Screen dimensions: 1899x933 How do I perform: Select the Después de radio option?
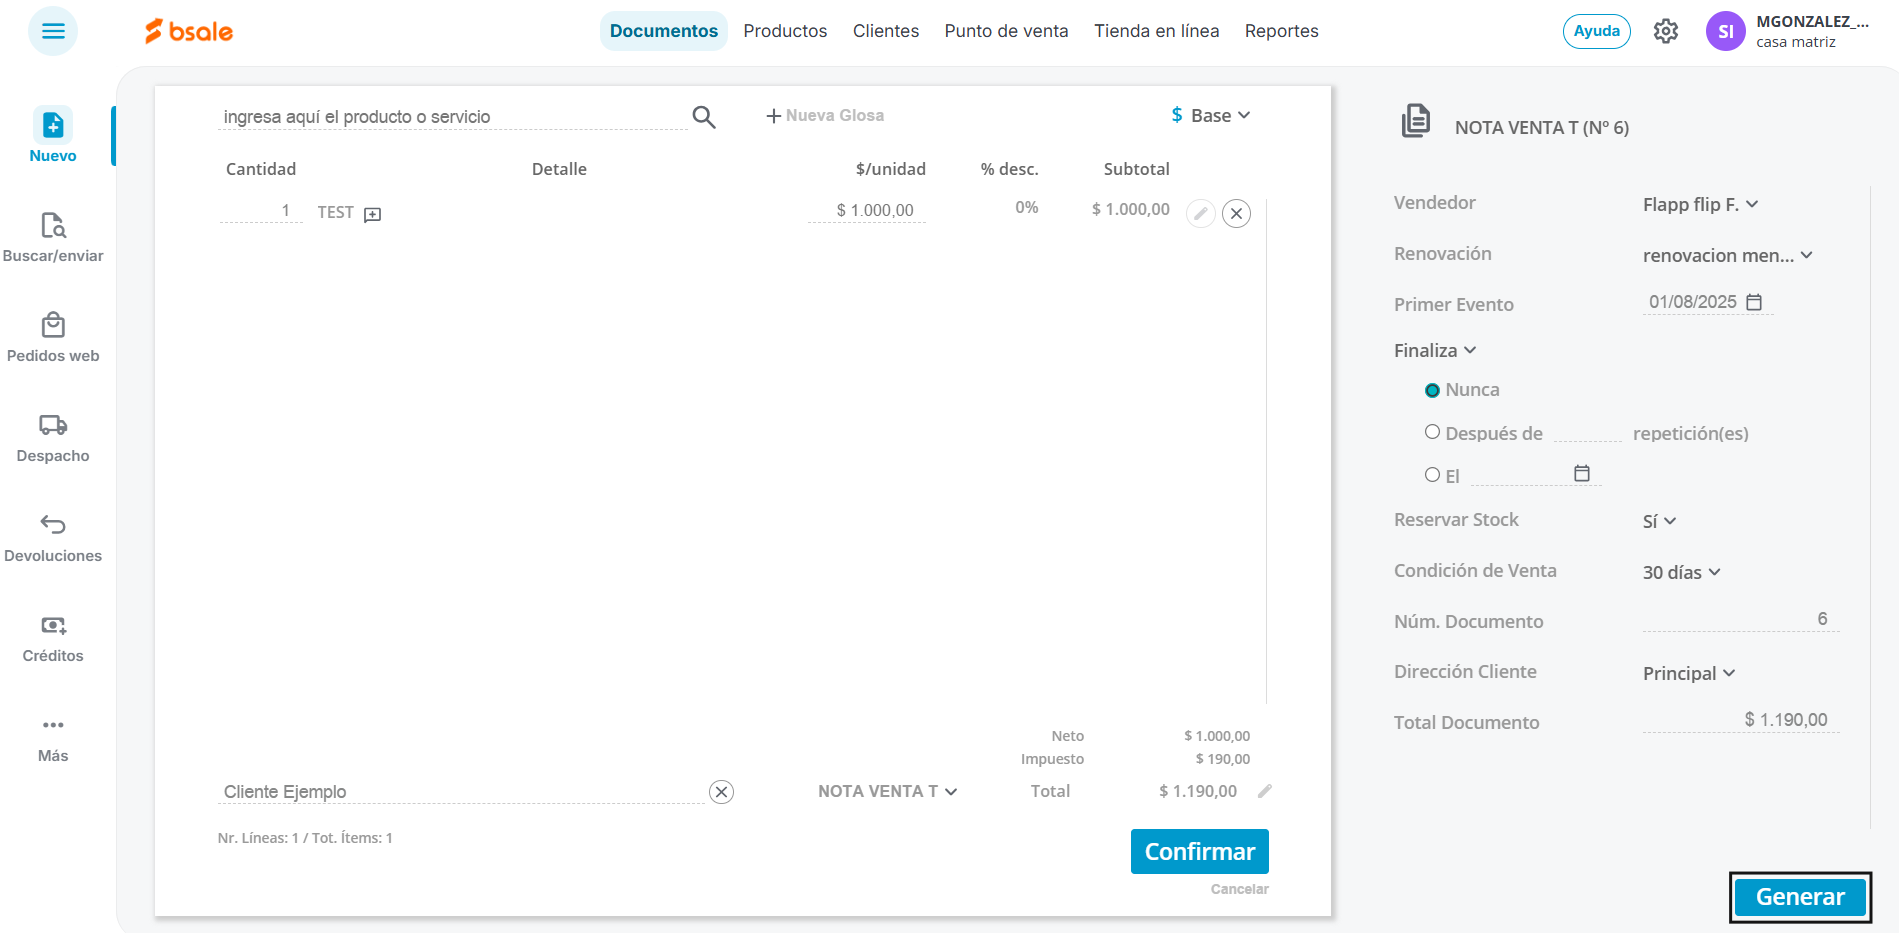pos(1433,432)
